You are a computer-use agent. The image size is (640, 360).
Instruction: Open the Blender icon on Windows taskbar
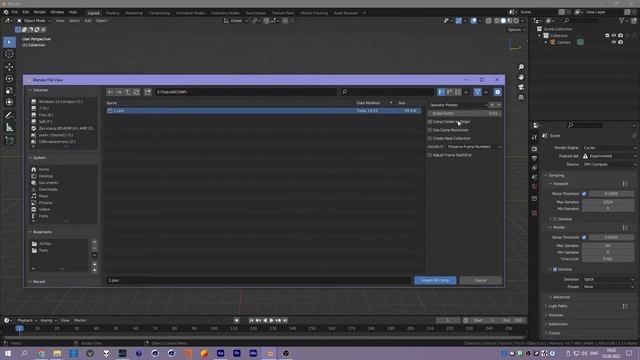pos(269,353)
